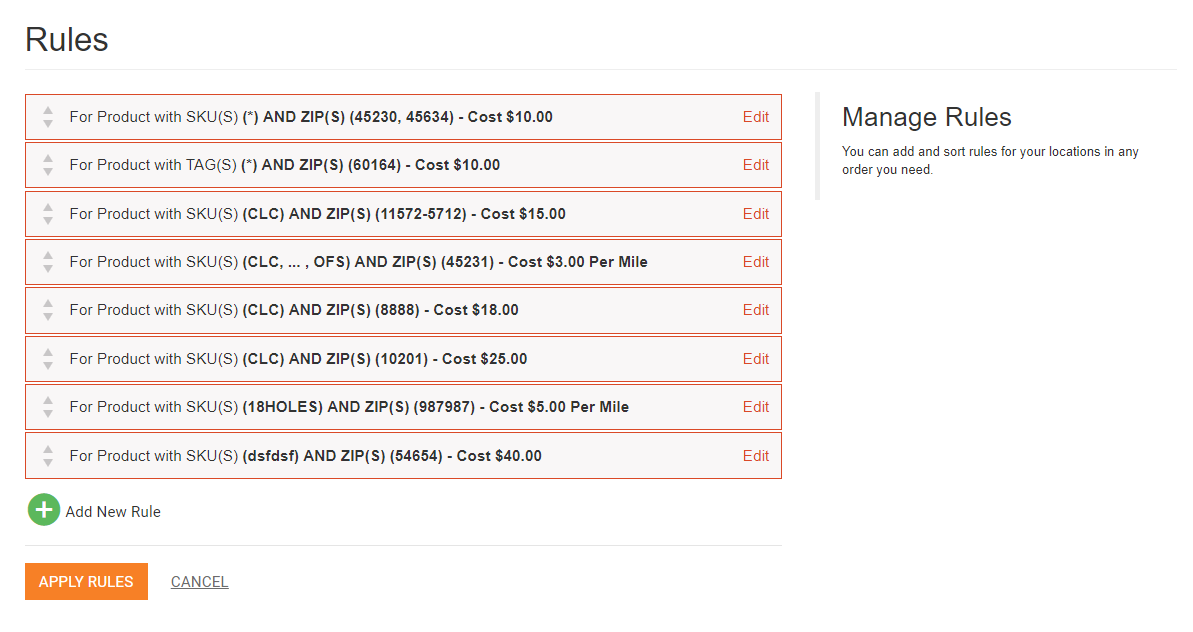The height and width of the screenshot is (632, 1193).
Task: Click the Add New Rule text label
Action: 113,512
